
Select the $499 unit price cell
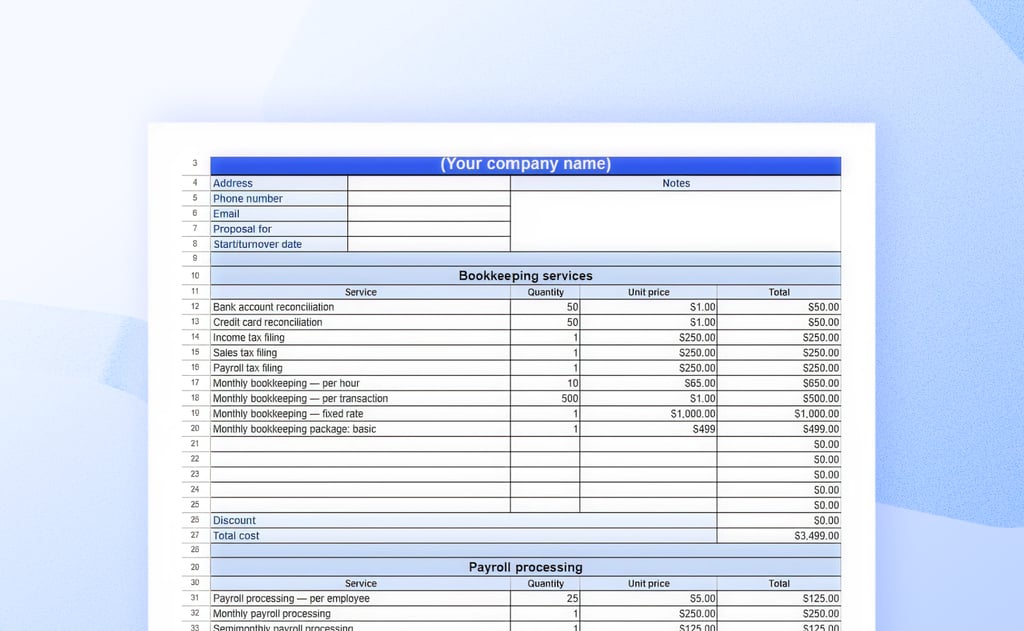648,429
